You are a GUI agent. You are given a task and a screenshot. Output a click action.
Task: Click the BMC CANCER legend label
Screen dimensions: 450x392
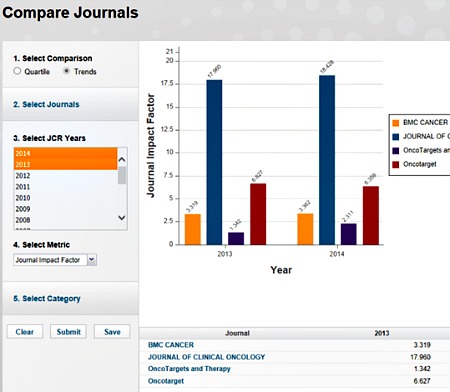pos(426,123)
